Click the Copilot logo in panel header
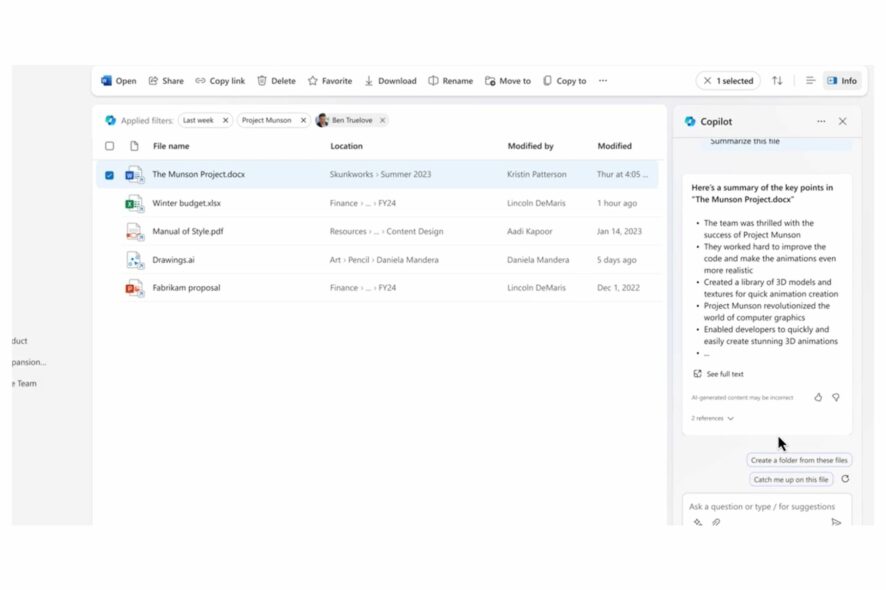886x590 pixels. pyautogui.click(x=690, y=122)
